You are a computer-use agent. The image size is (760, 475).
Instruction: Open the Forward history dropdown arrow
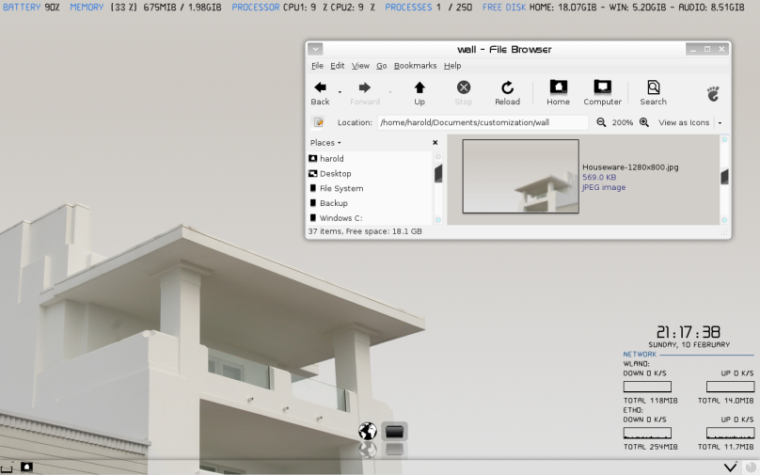point(390,92)
